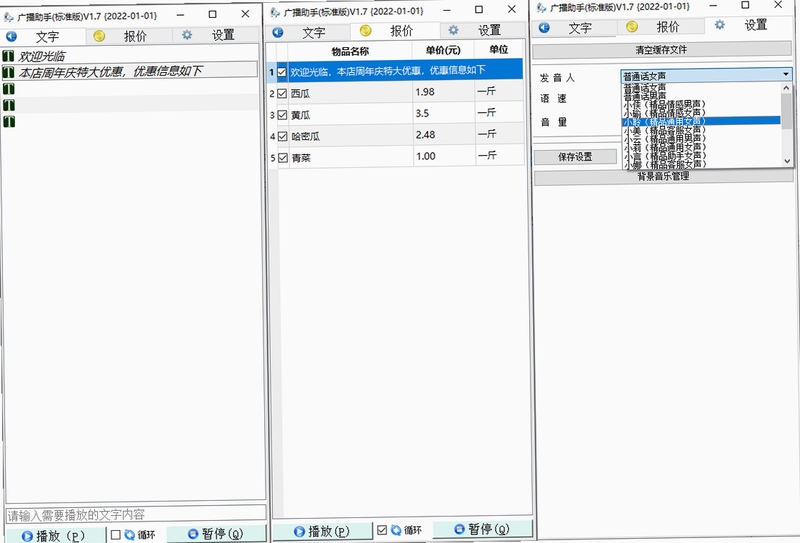
Task: Click the title bar app icon in the right window
Action: 541,7
